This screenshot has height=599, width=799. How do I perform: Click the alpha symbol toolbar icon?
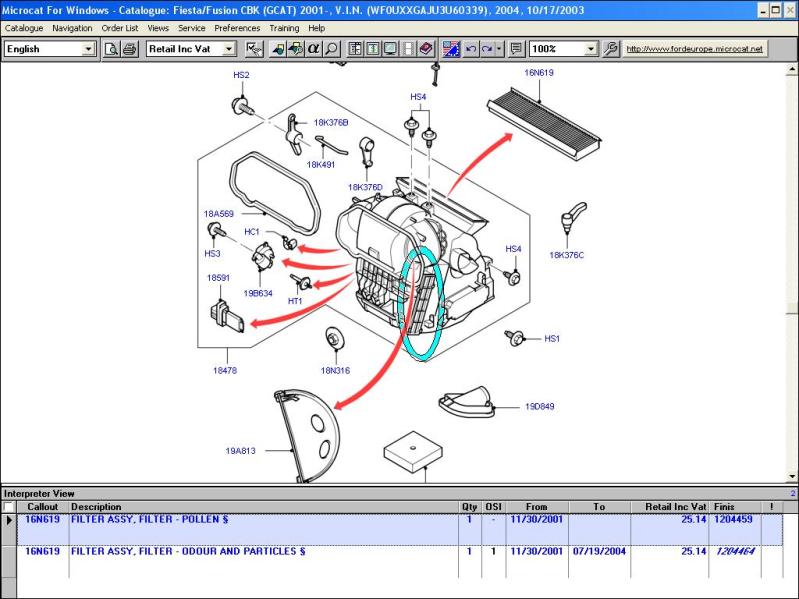point(314,48)
